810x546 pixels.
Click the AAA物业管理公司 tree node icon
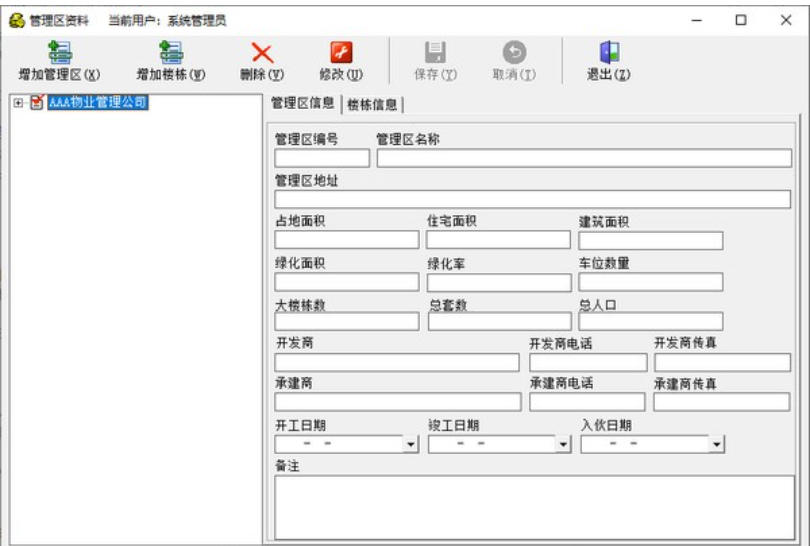click(37, 102)
